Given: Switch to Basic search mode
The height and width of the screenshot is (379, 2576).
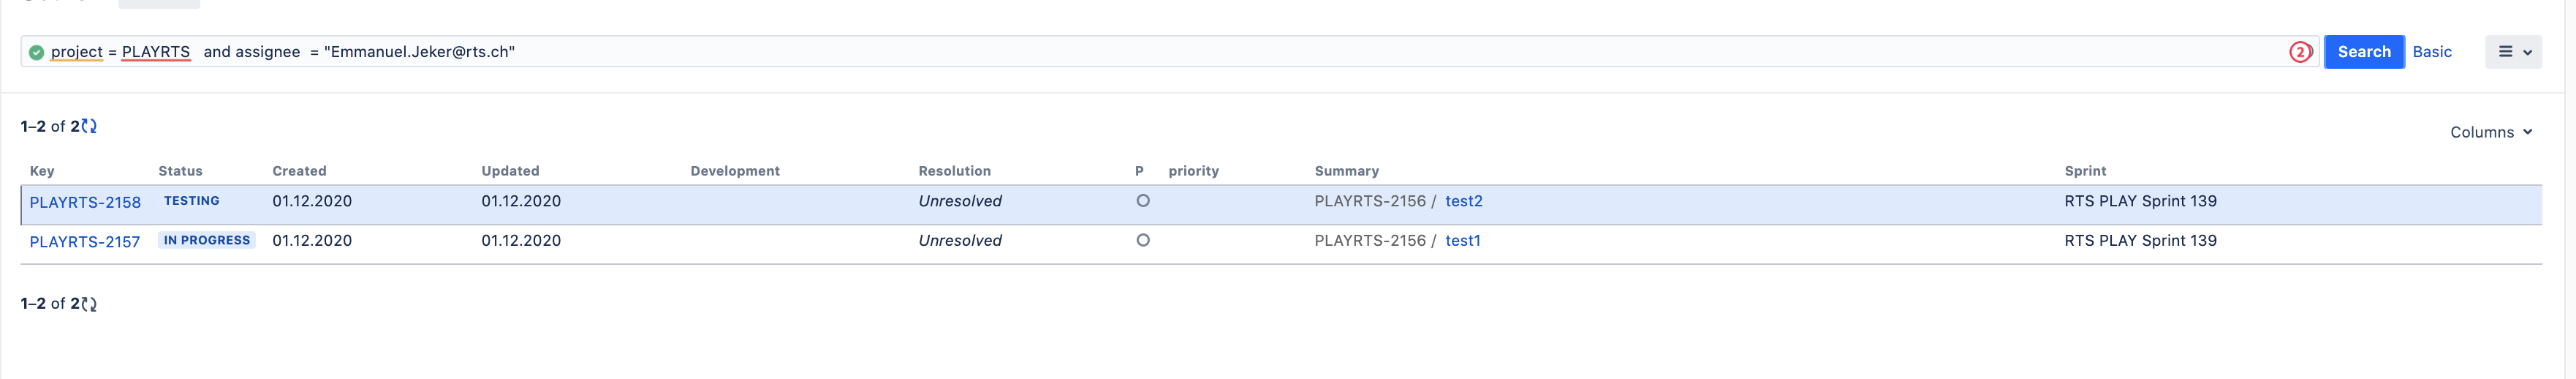Looking at the screenshot, I should coord(2432,52).
